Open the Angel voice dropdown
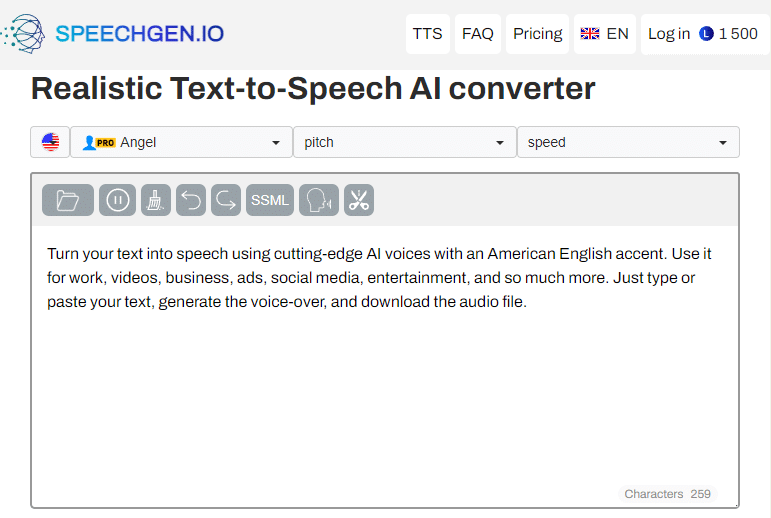The height and width of the screenshot is (518, 771). (180, 142)
